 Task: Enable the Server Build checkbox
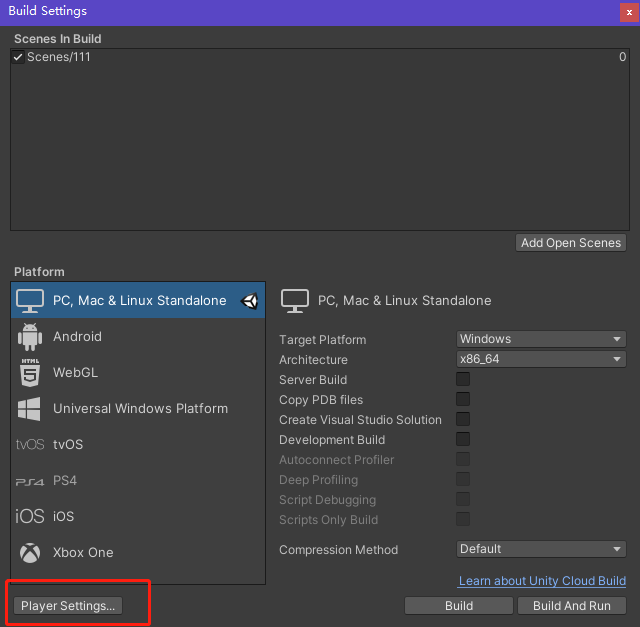click(463, 379)
